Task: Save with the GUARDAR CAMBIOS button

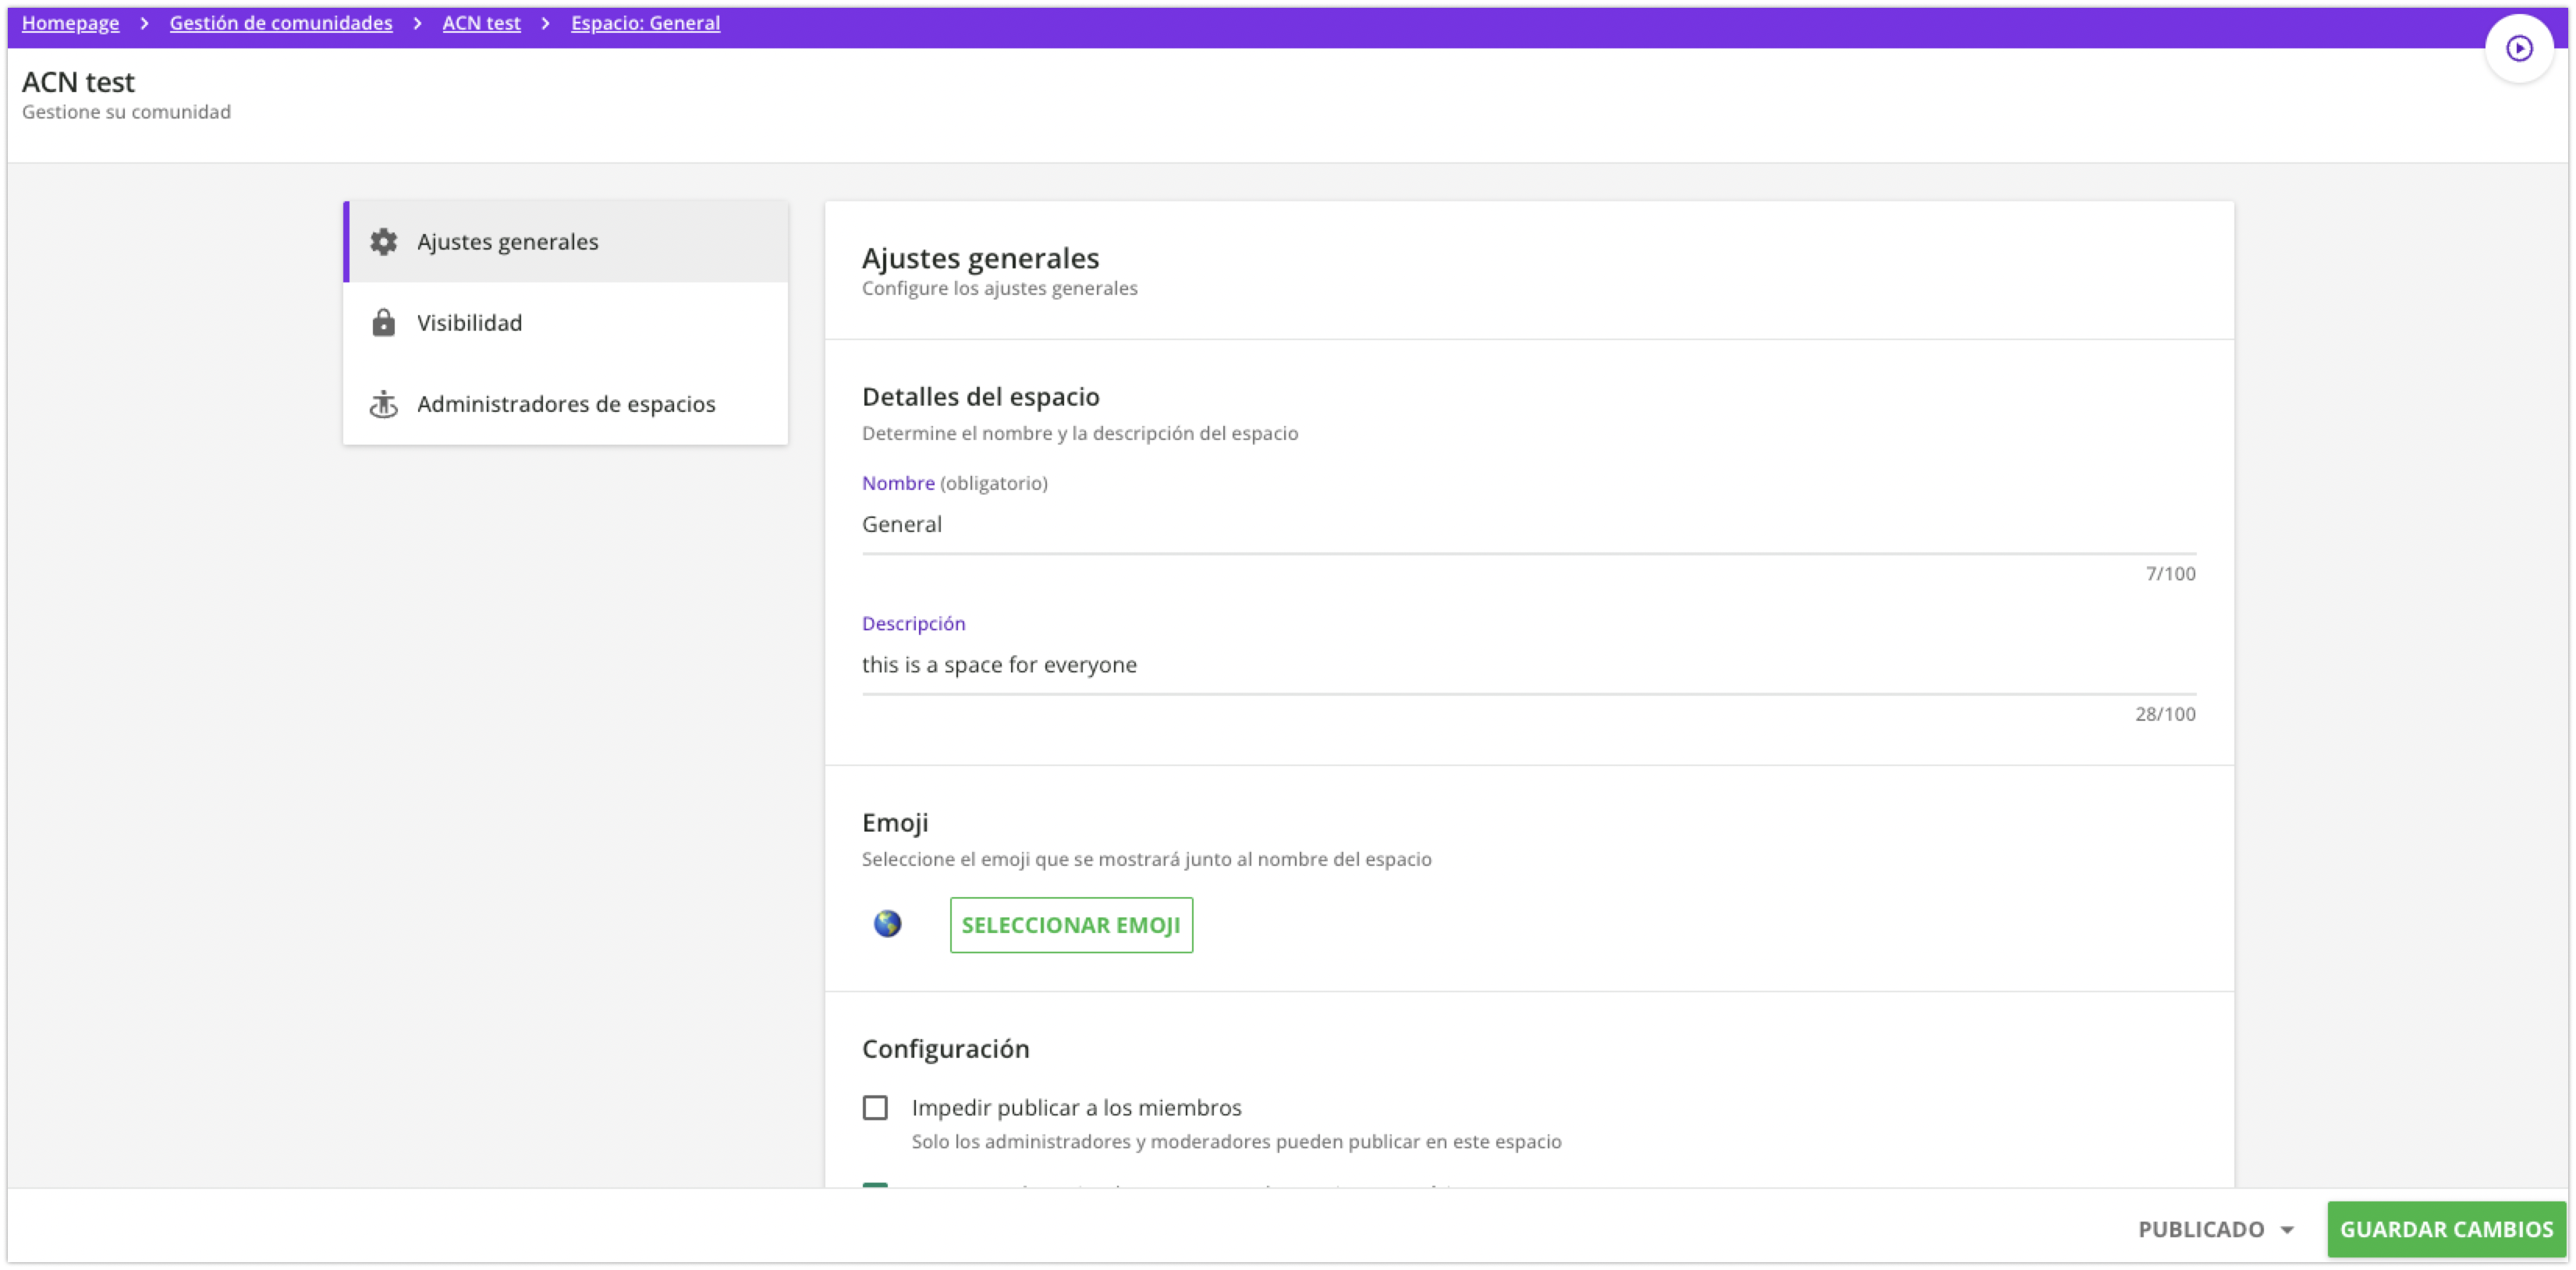Action: coord(2446,1229)
